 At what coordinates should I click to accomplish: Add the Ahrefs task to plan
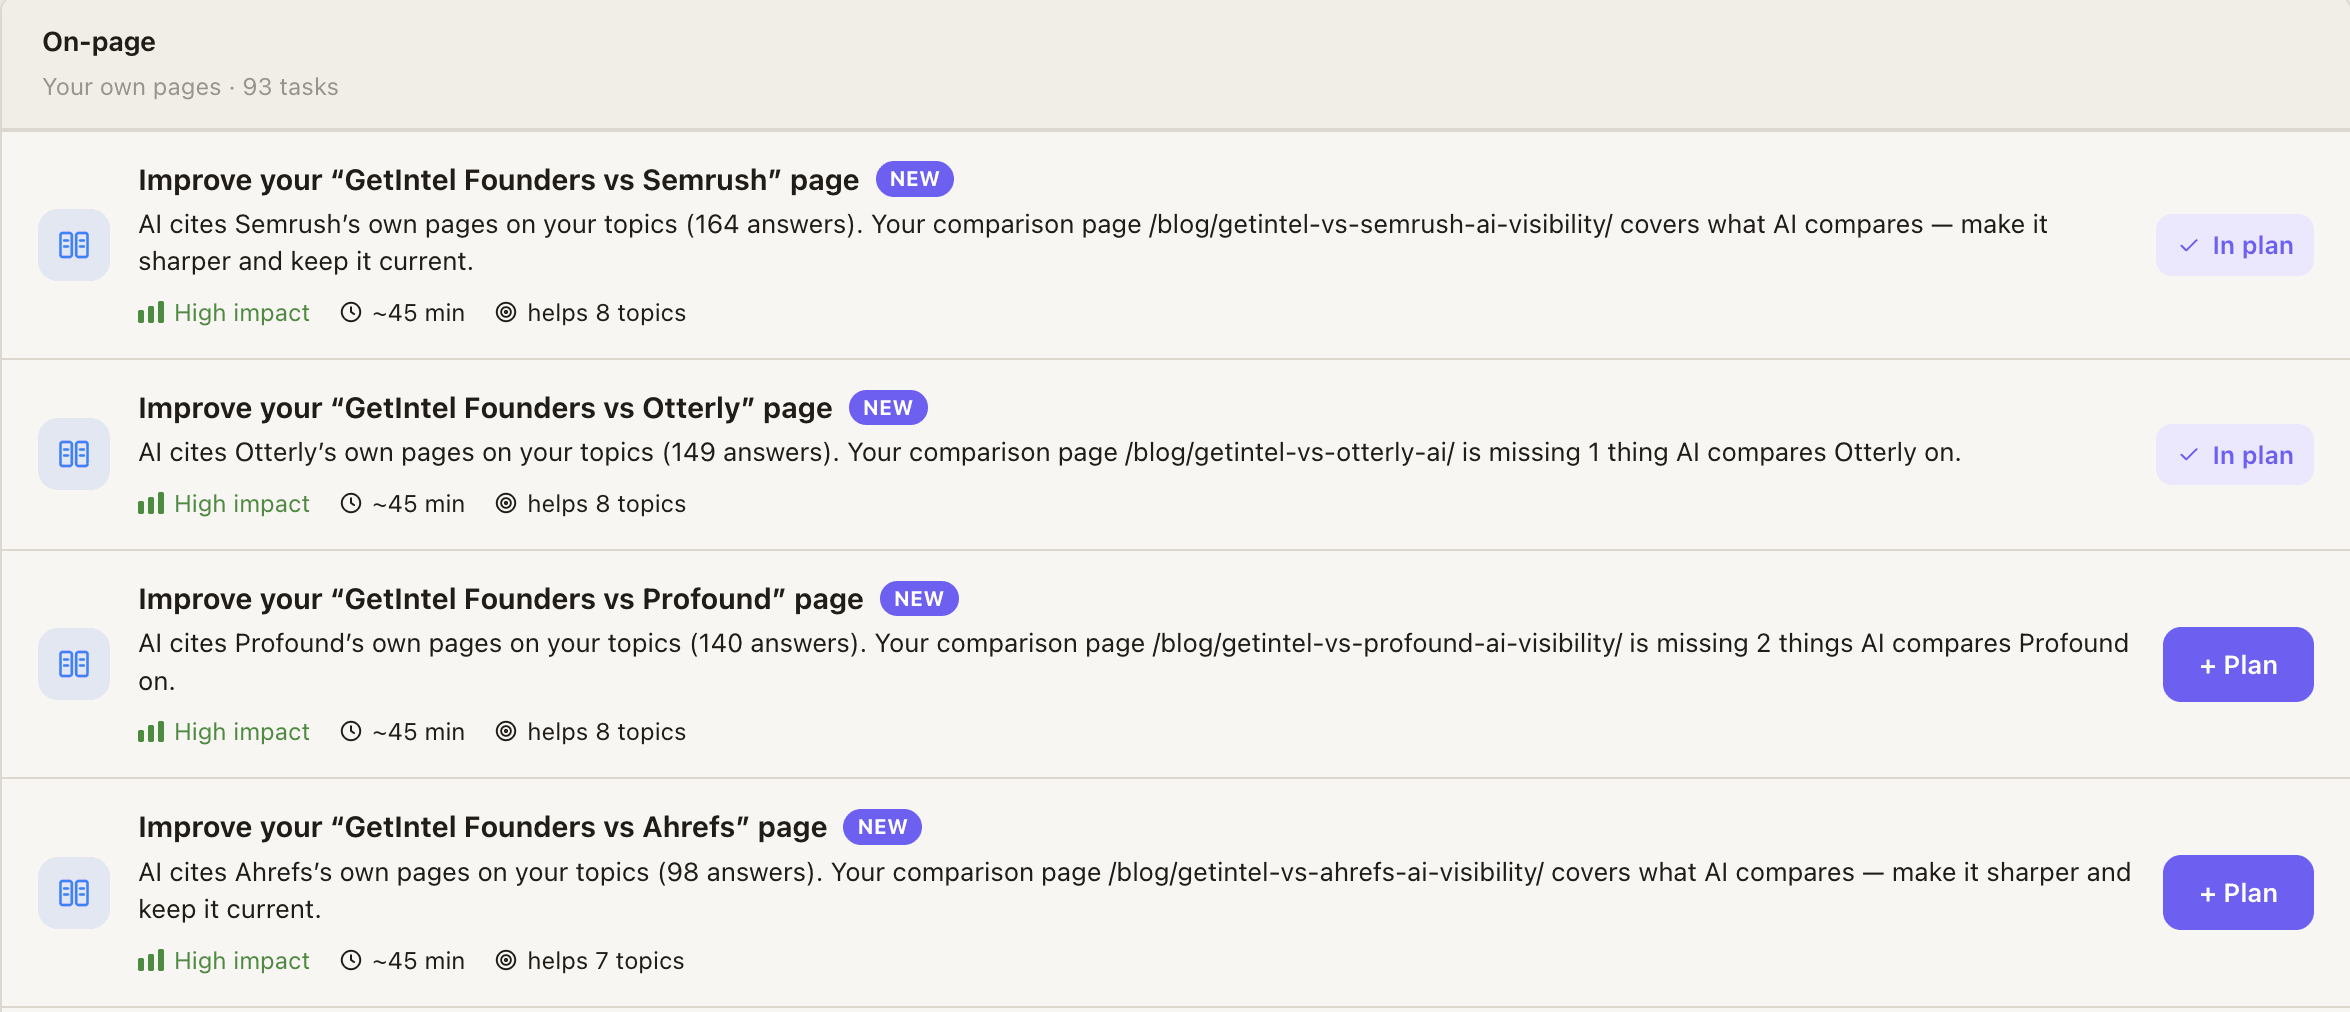2238,893
